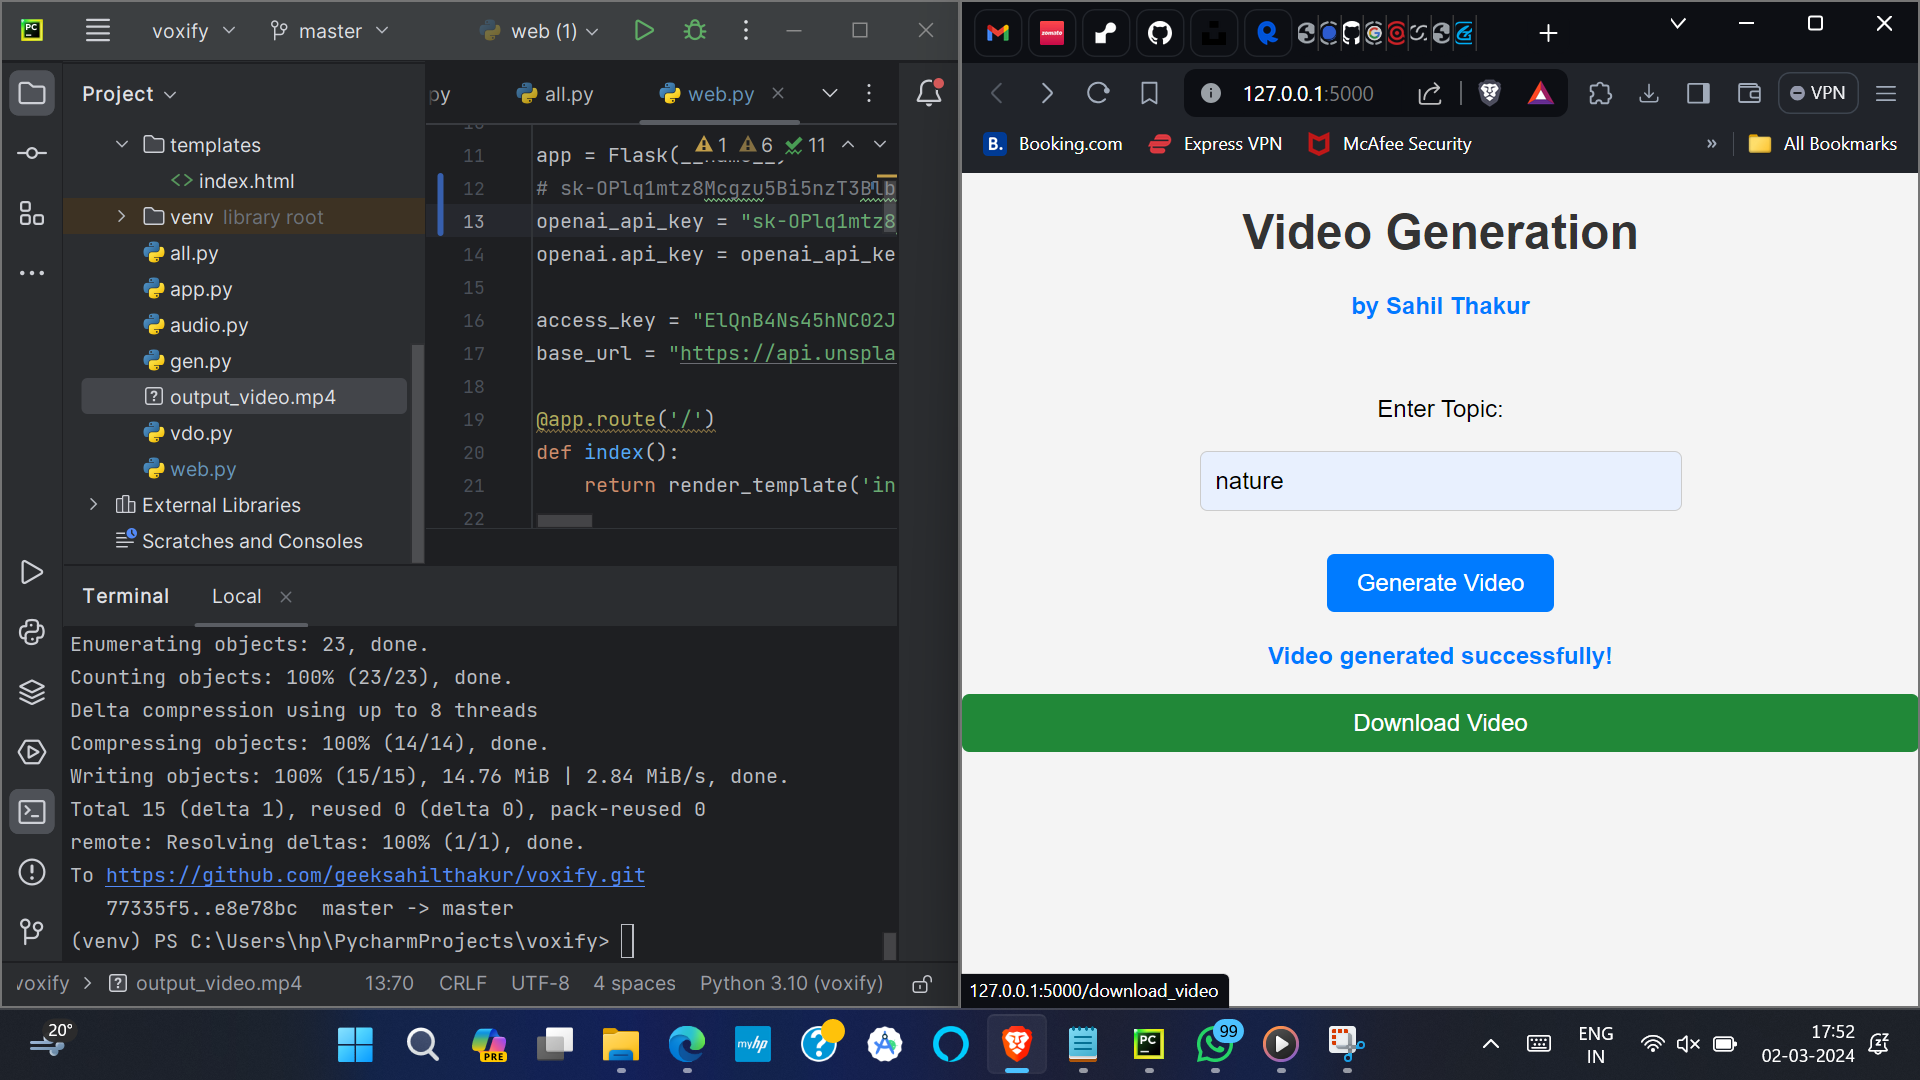
Task: Open the Git version control tool window
Action: click(32, 932)
